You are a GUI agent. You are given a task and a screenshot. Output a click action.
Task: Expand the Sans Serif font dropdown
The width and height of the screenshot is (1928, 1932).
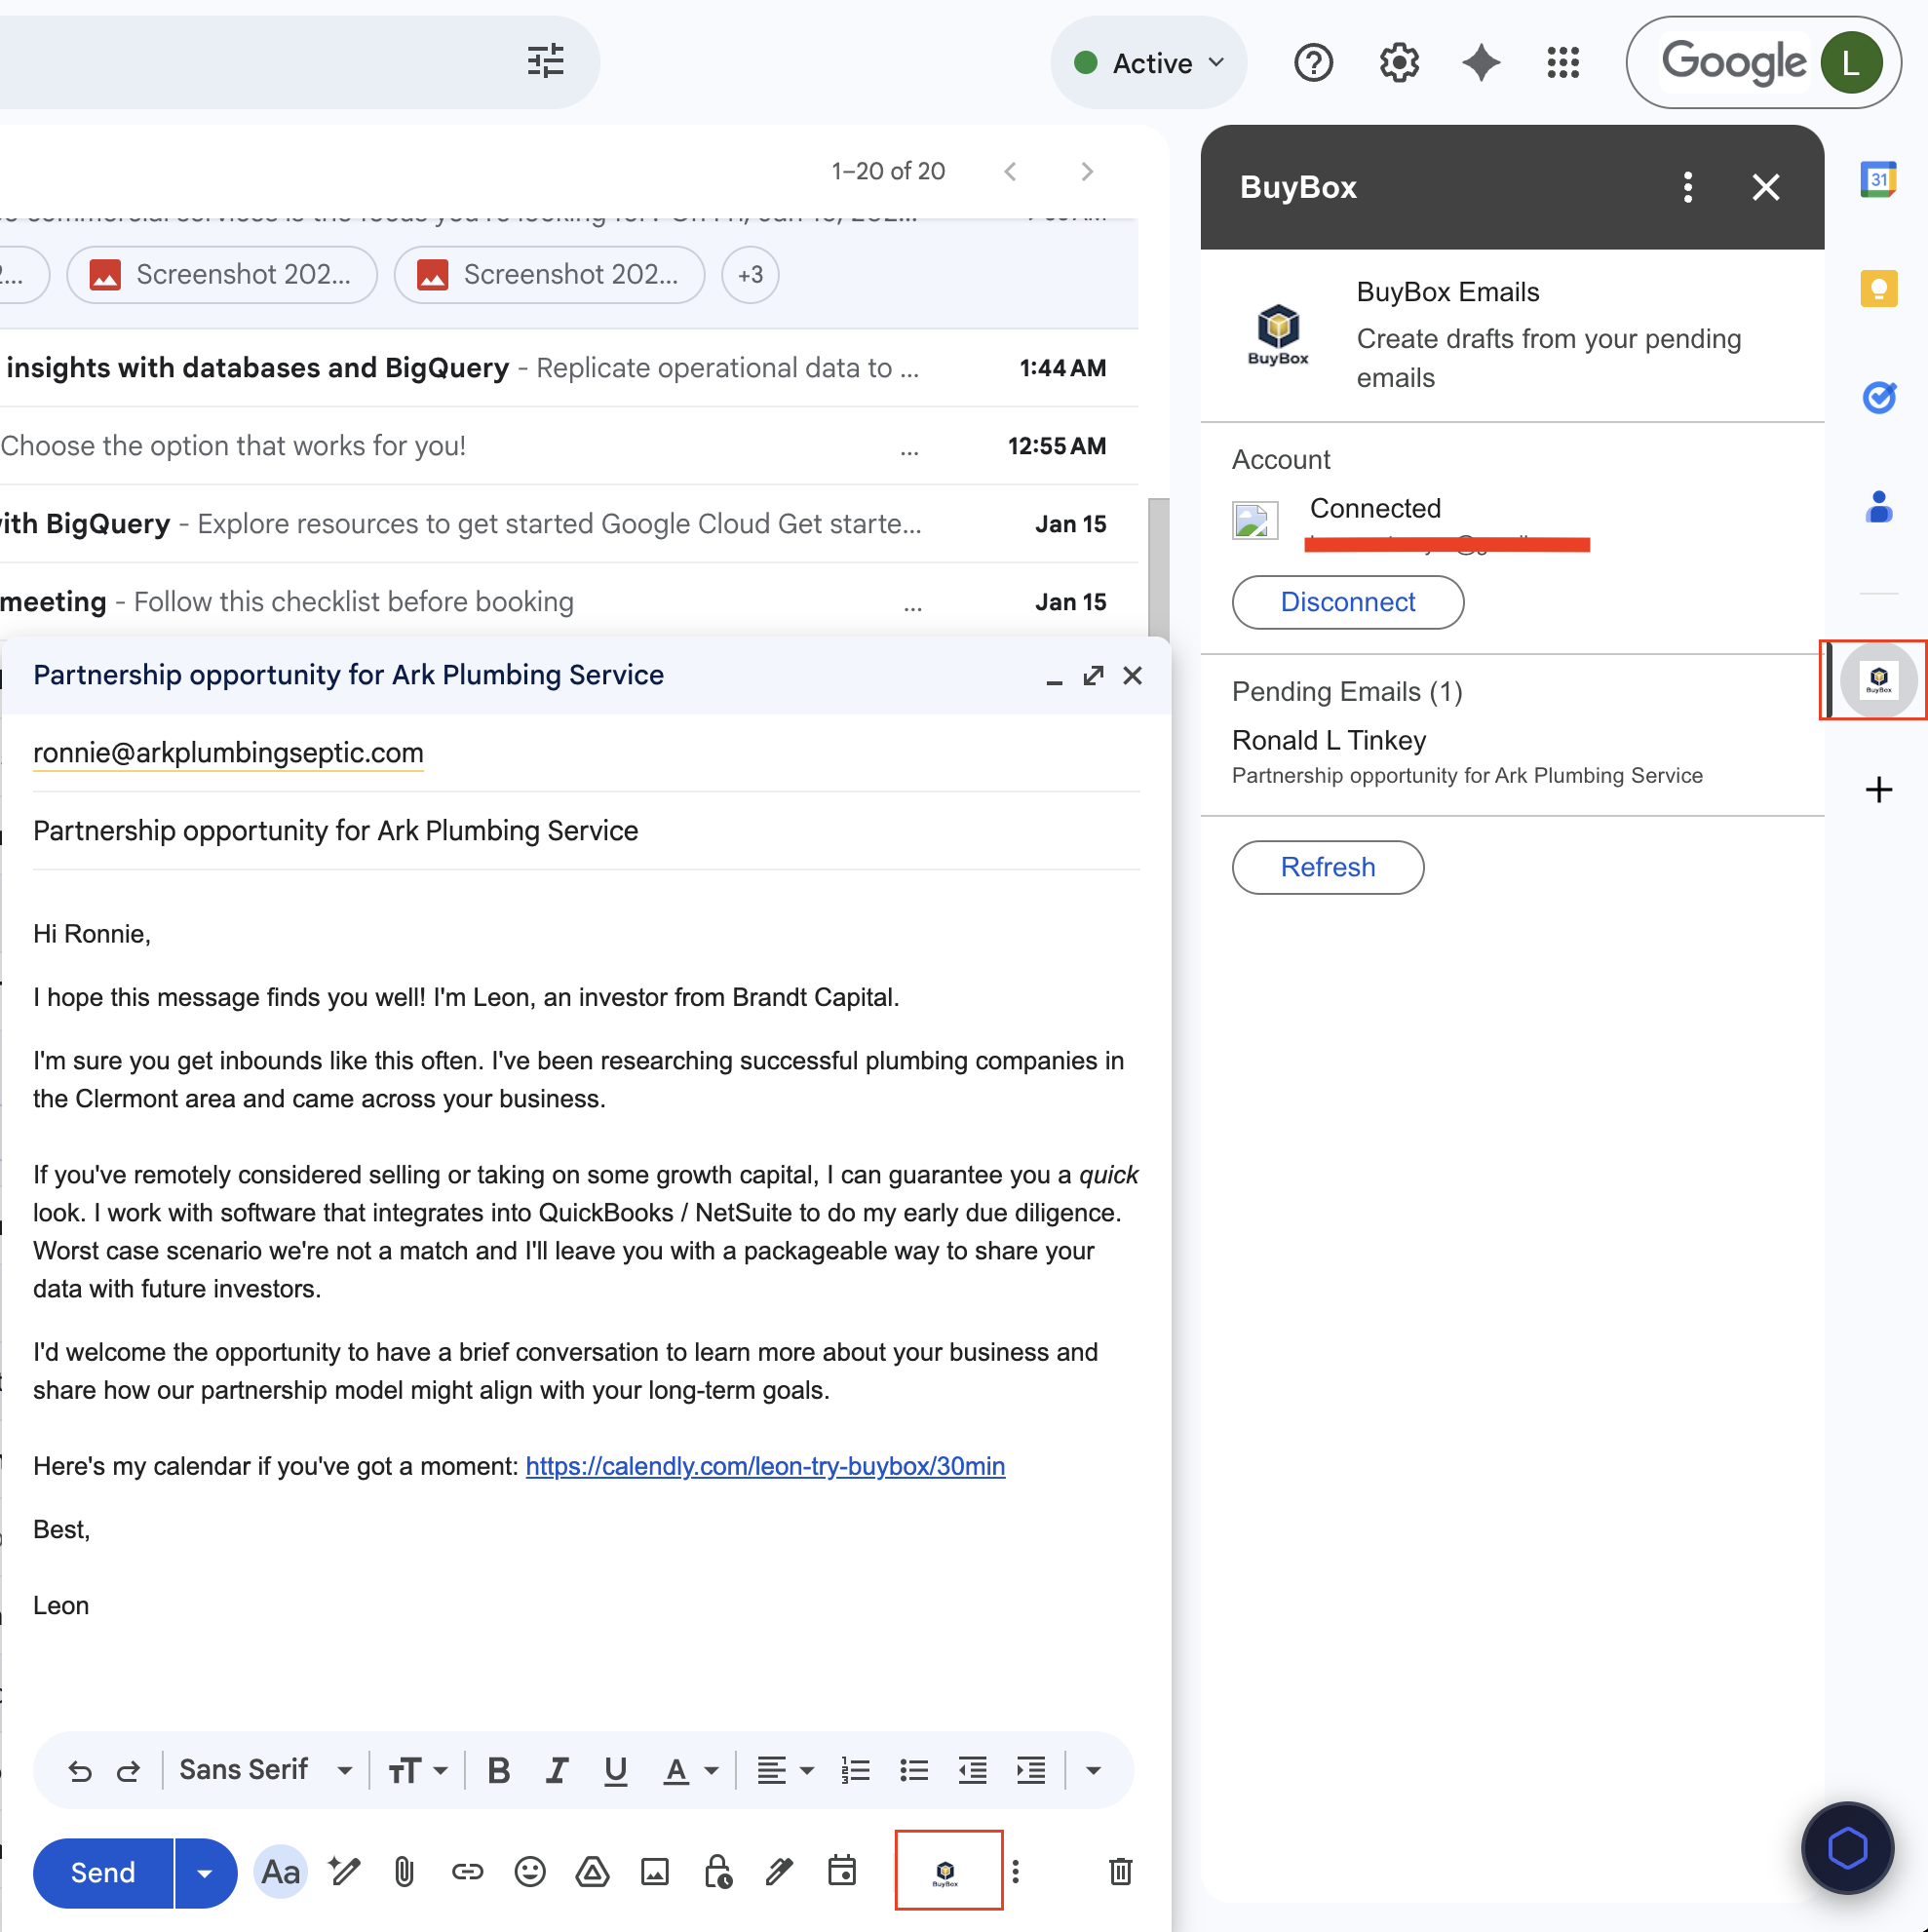[265, 1771]
